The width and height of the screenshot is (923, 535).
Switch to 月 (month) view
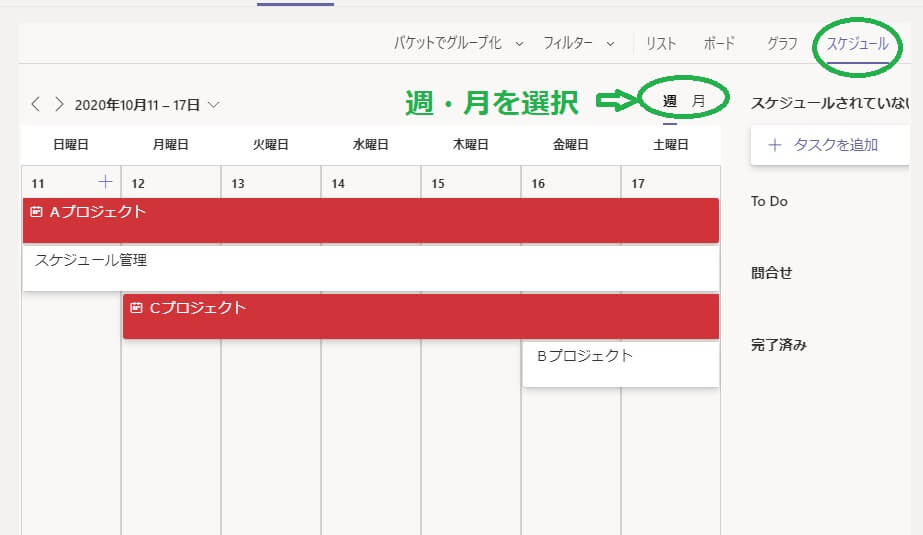click(x=699, y=101)
